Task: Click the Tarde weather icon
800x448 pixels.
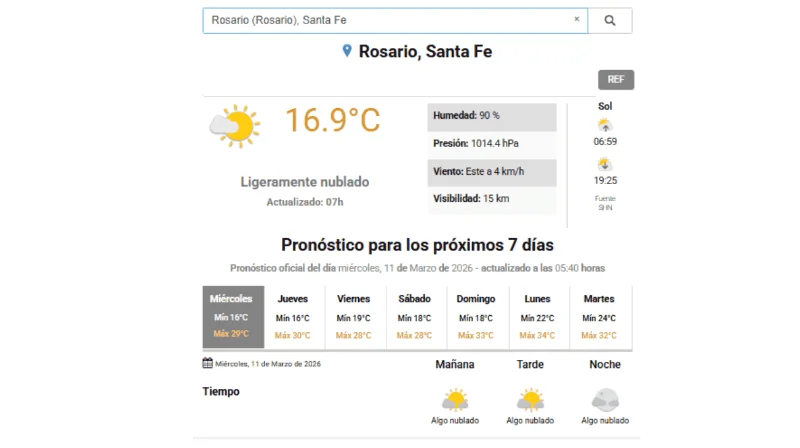Action: (x=530, y=400)
